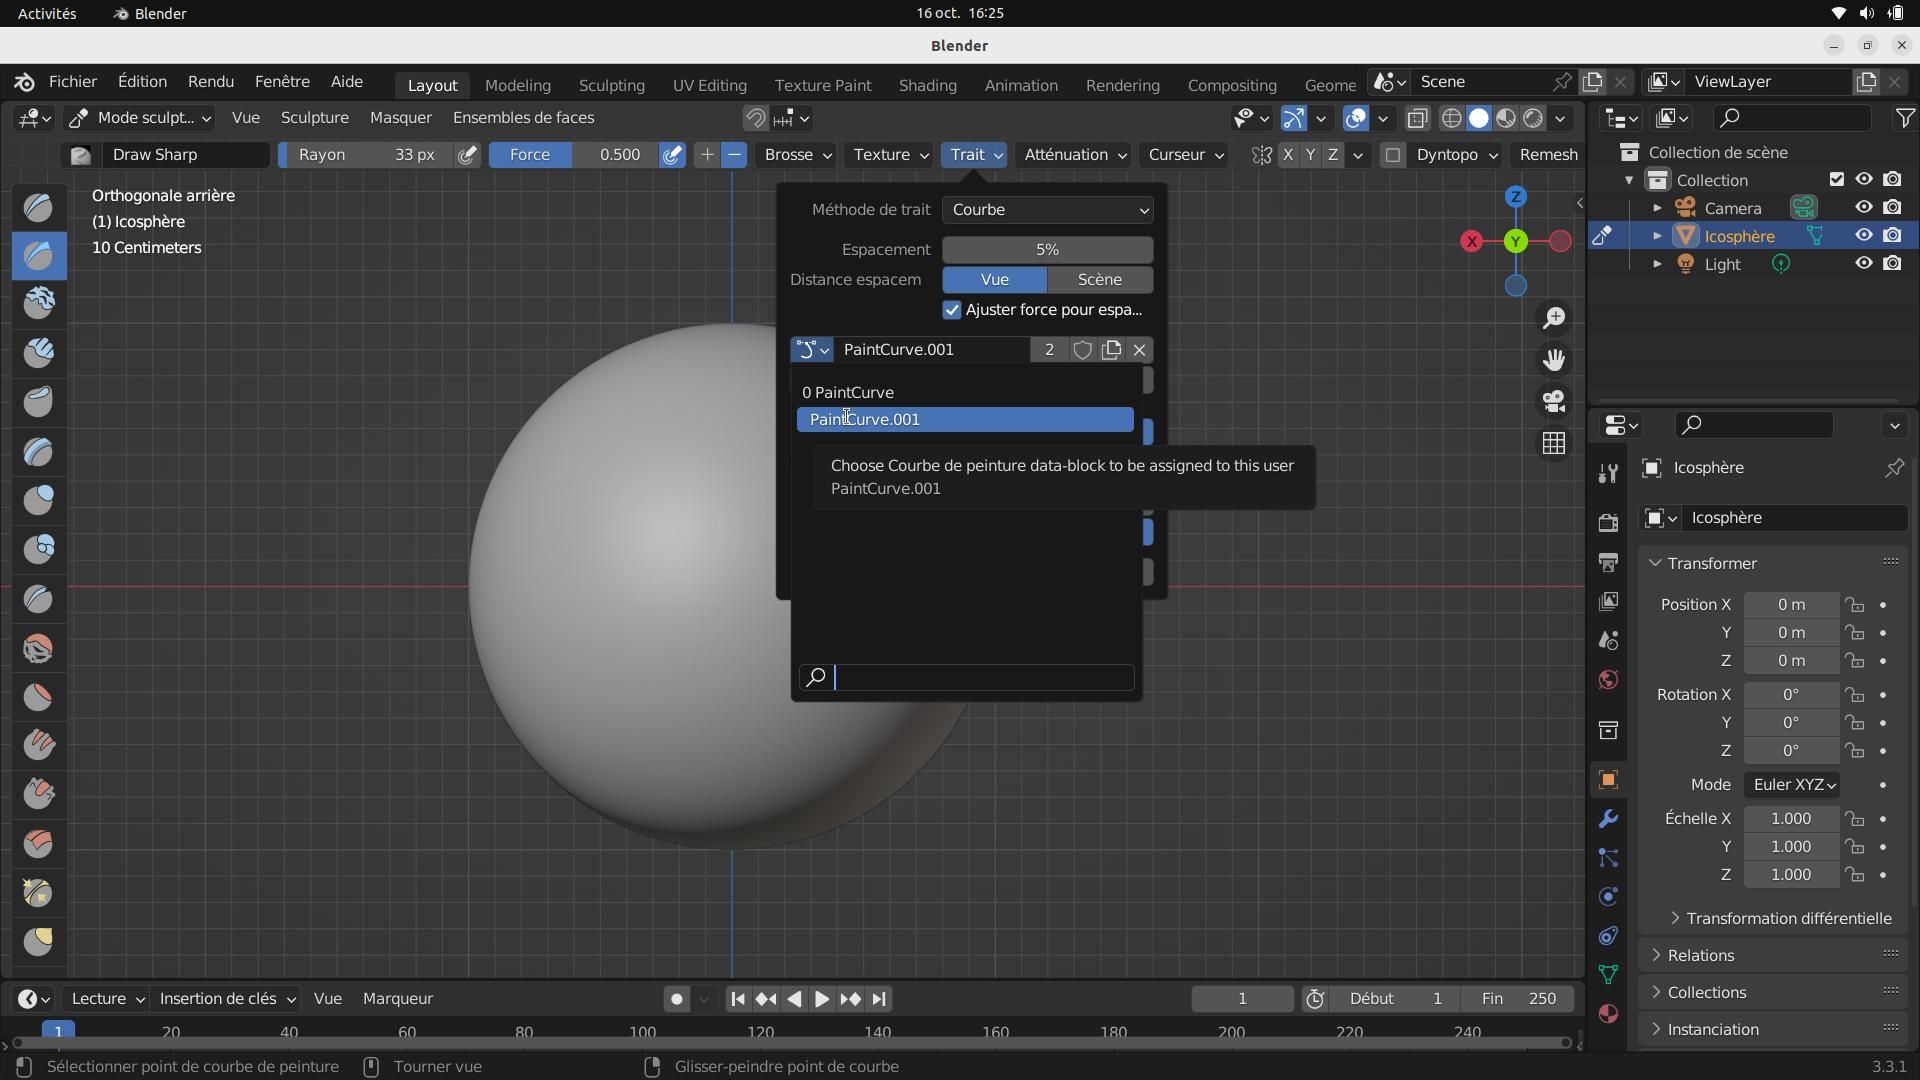Switch to the UV Editing workspace tab

[709, 85]
